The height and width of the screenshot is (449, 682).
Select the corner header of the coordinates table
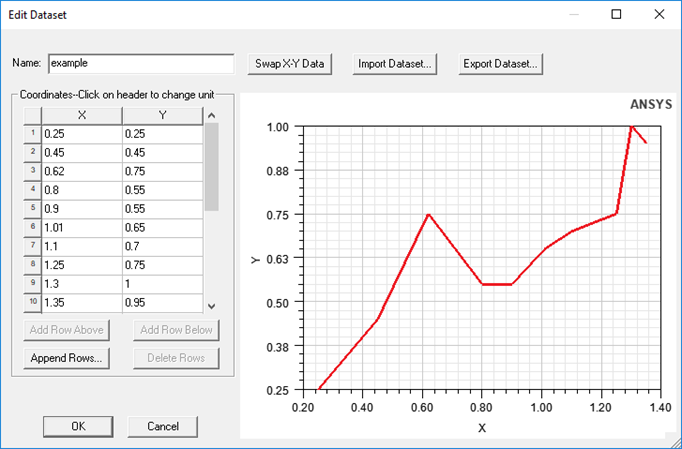pyautogui.click(x=33, y=116)
